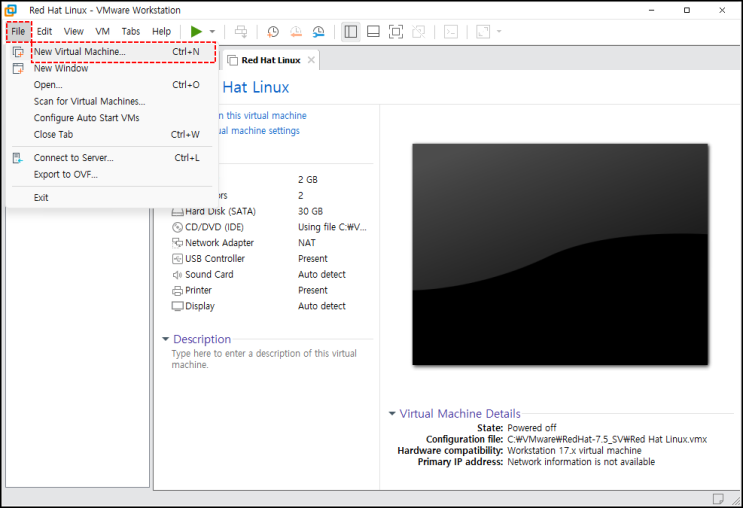Select the Network Adapter device row
Image resolution: width=743 pixels, height=508 pixels.
271,243
